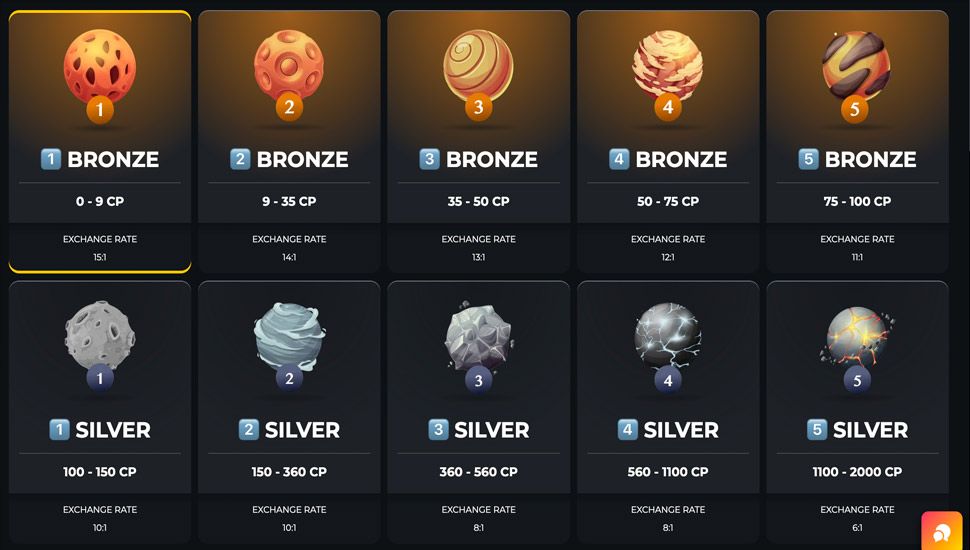Click the Bronze 1 porous orange planet
970x550 pixels.
tap(100, 66)
